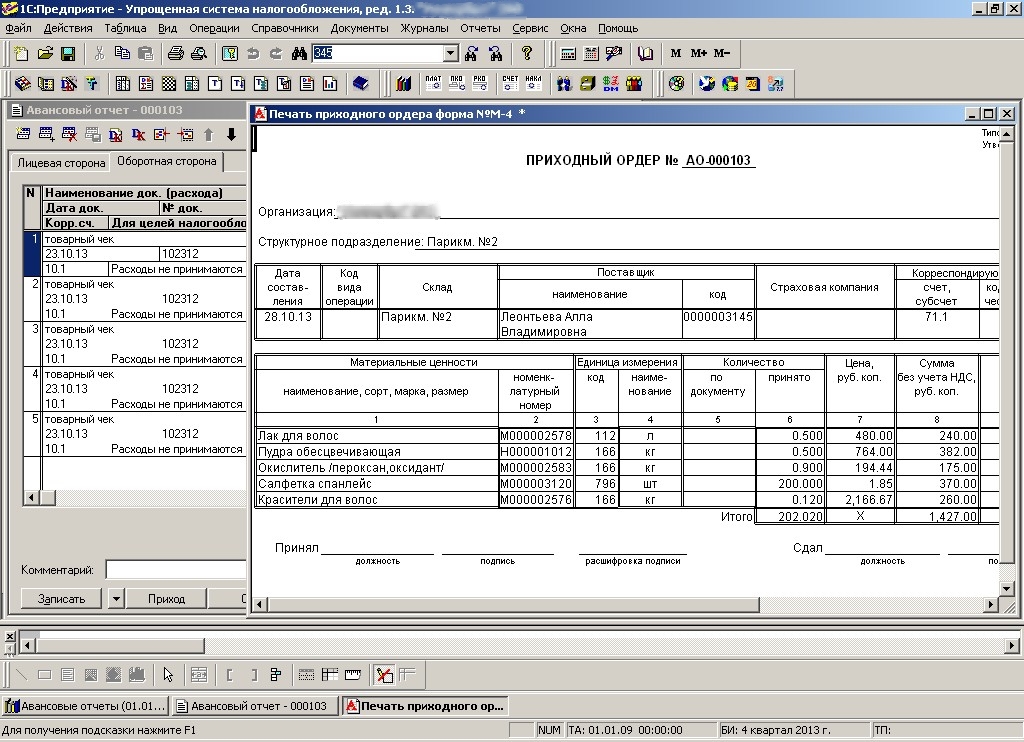The image size is (1024, 742).
Task: Click the Open folder icon
Action: [45, 54]
